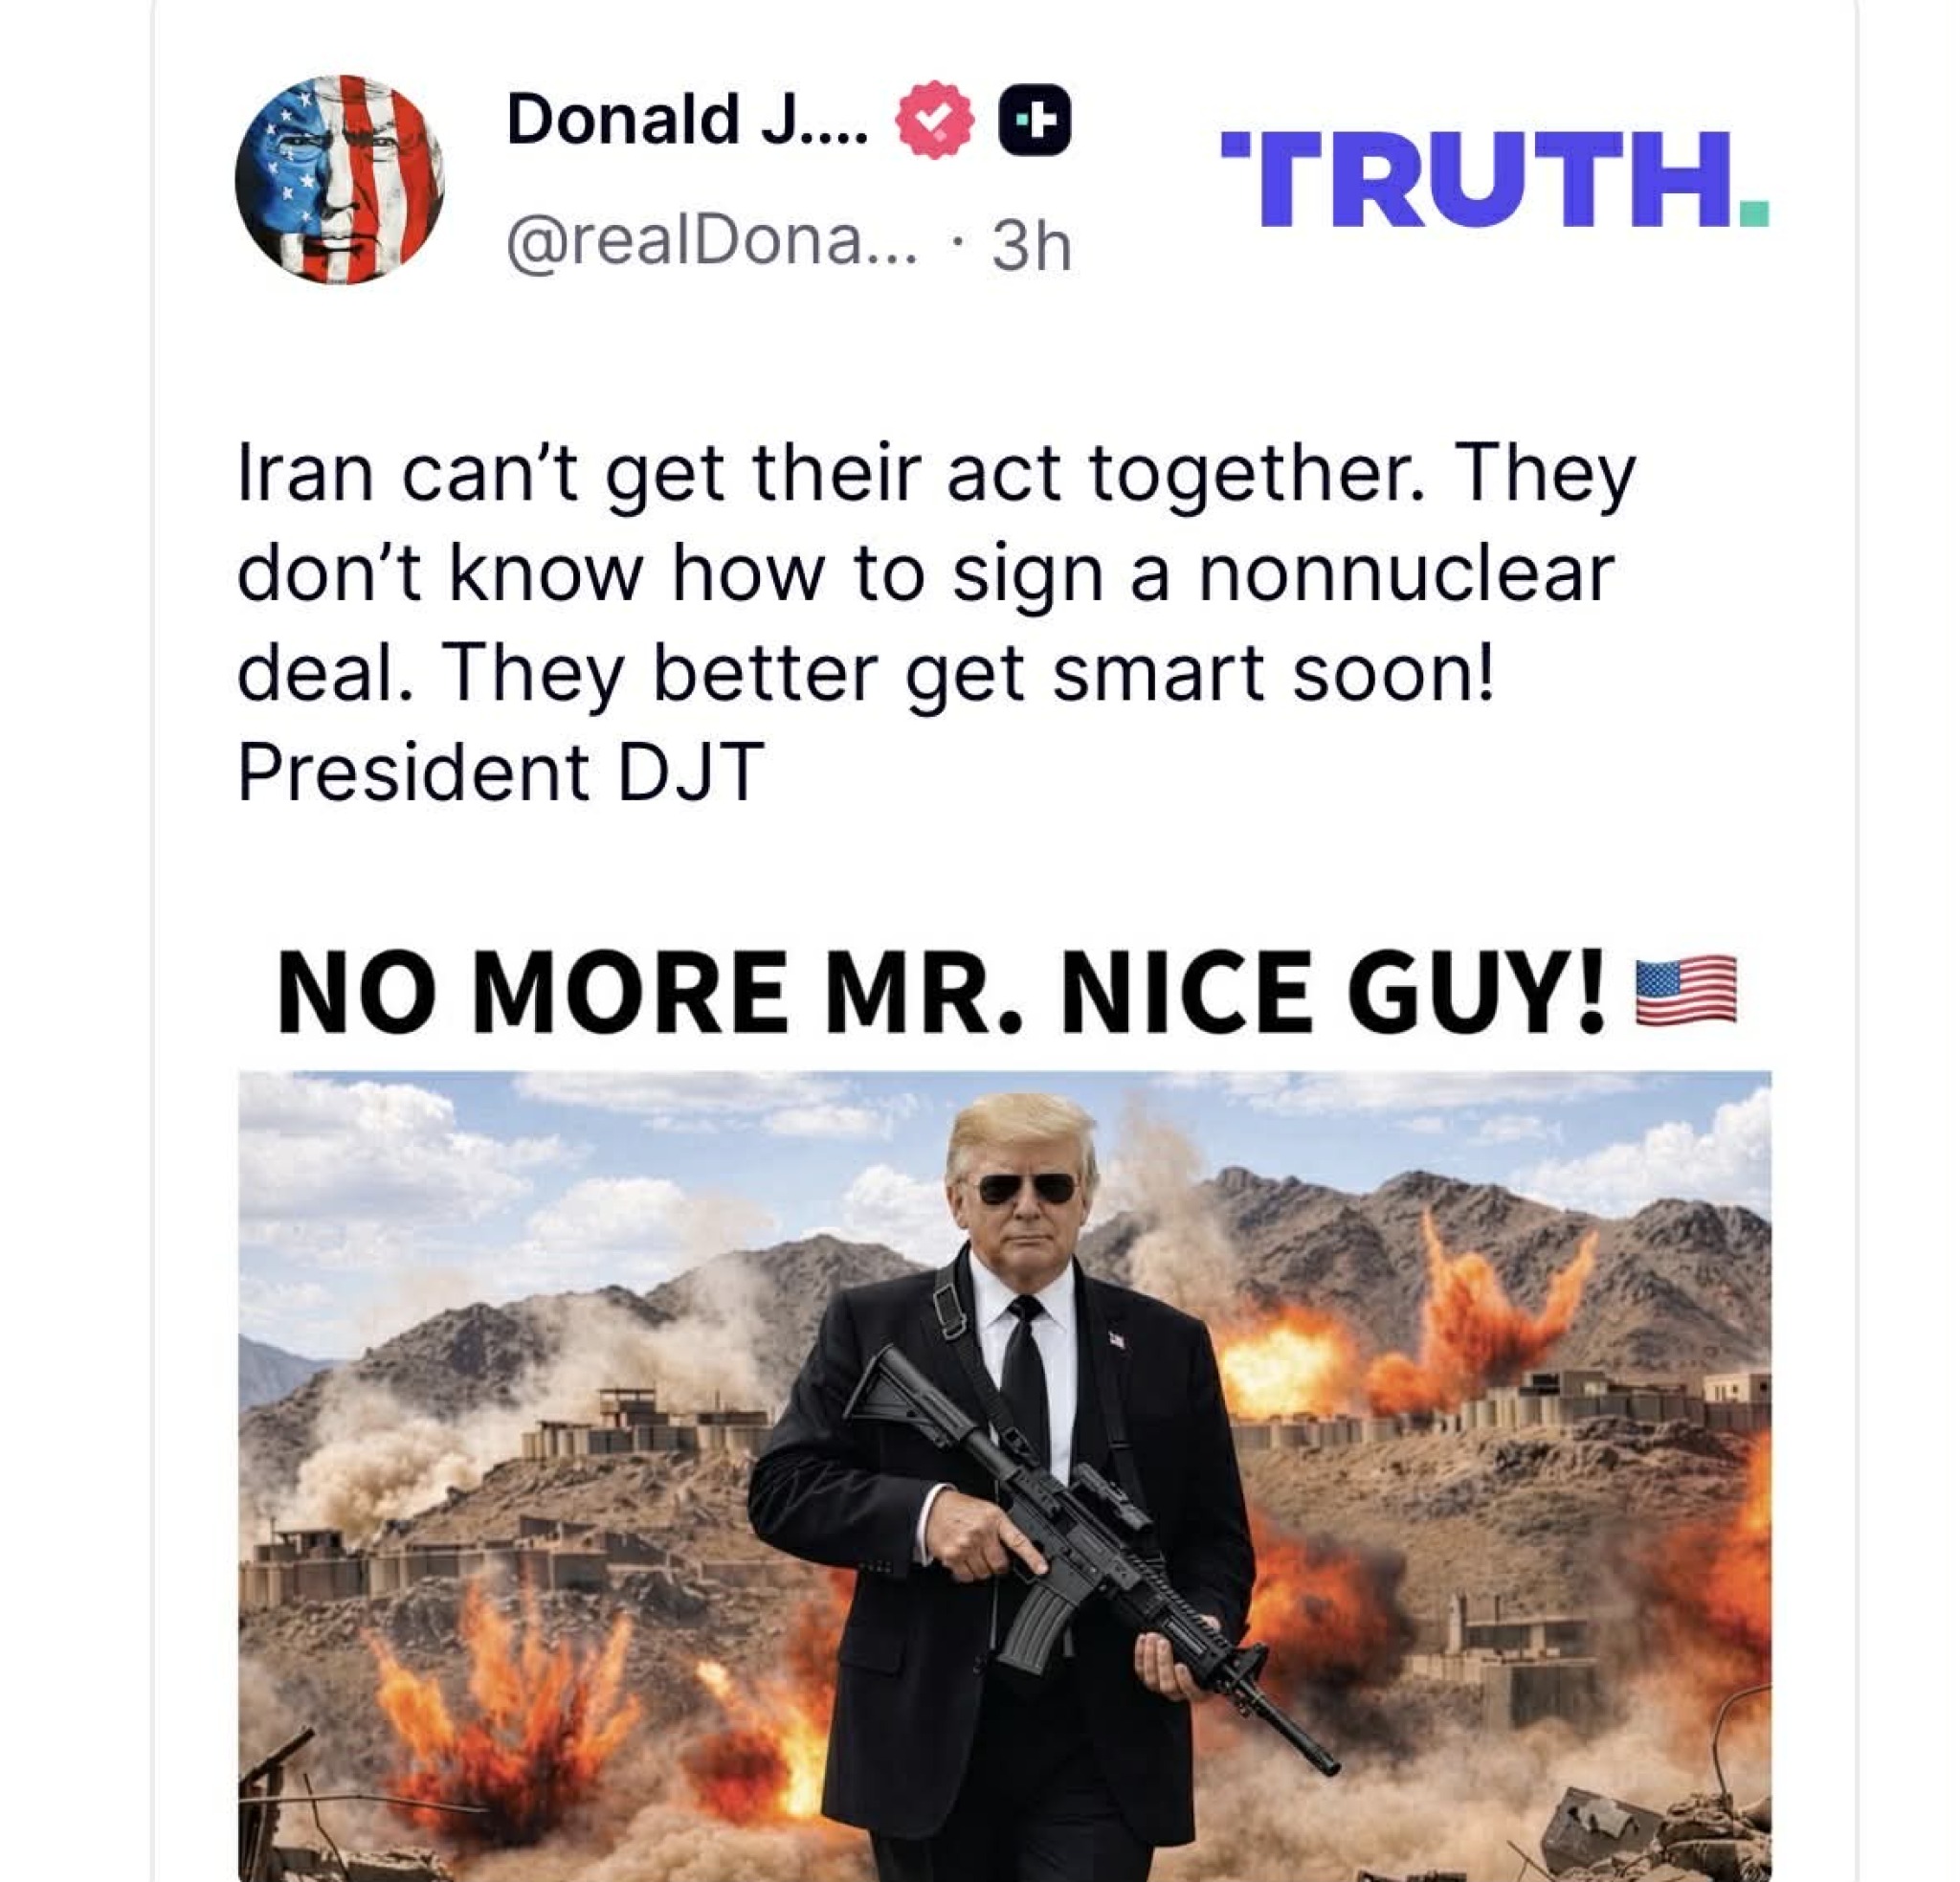The height and width of the screenshot is (1882, 1960).
Task: Click the American flag emoji in caption
Action: tap(1686, 990)
